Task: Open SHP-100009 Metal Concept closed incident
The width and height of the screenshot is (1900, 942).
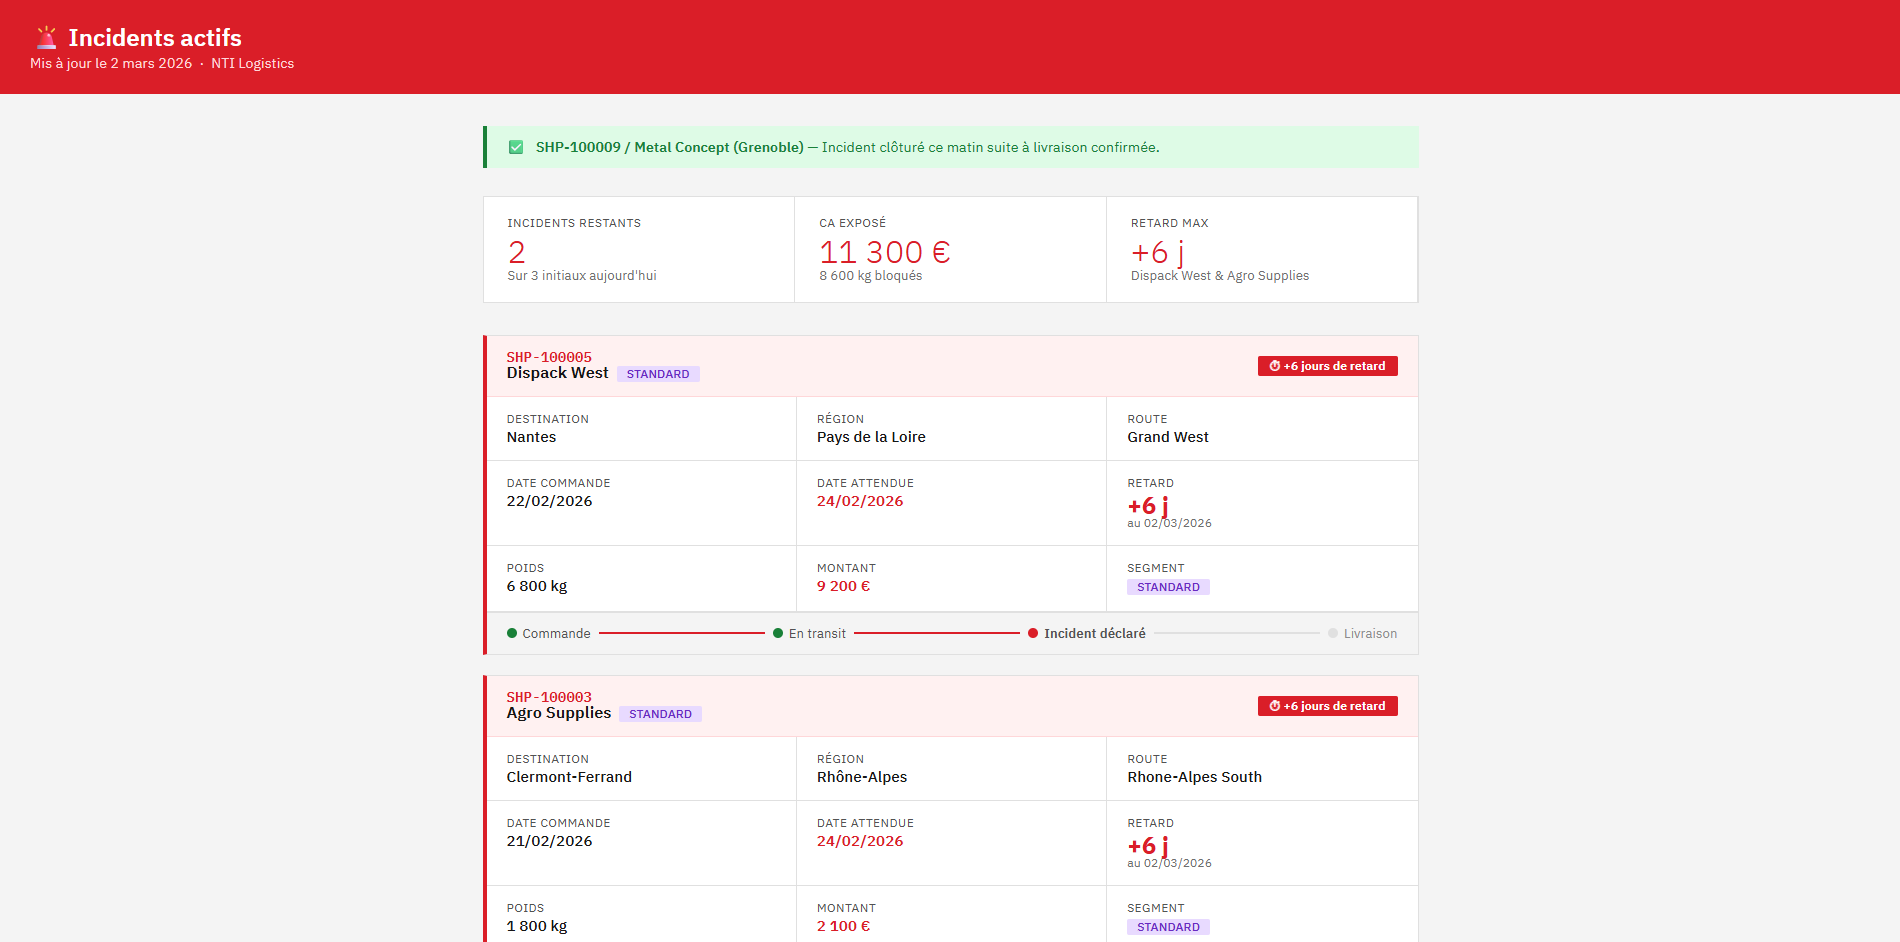Action: 669,147
